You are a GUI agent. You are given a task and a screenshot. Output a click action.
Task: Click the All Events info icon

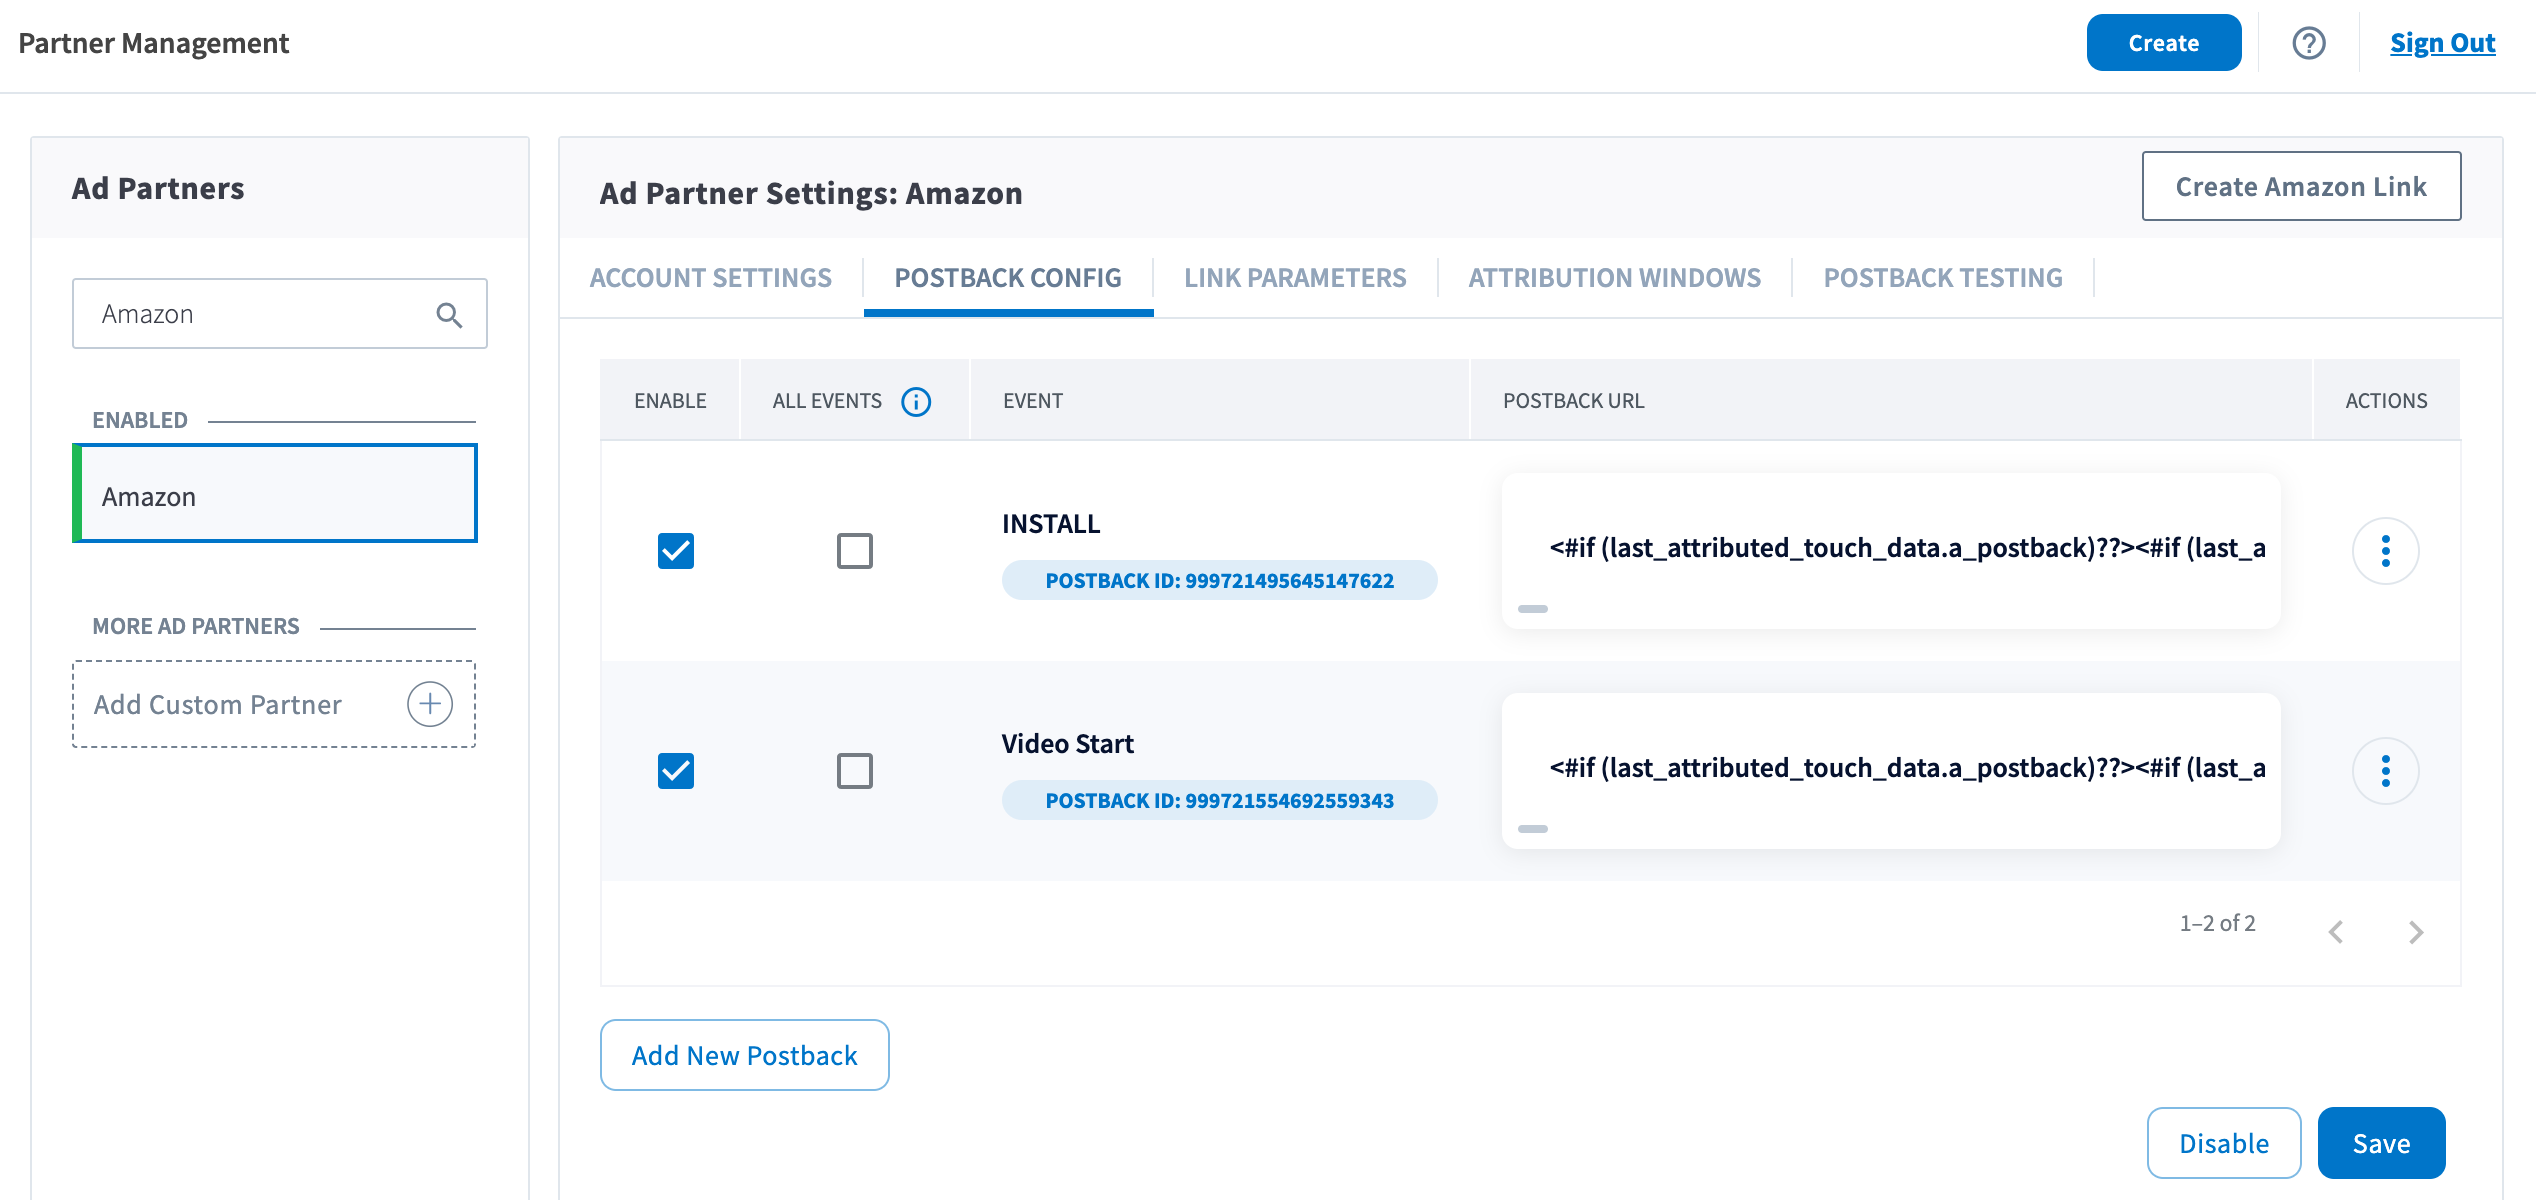point(916,401)
